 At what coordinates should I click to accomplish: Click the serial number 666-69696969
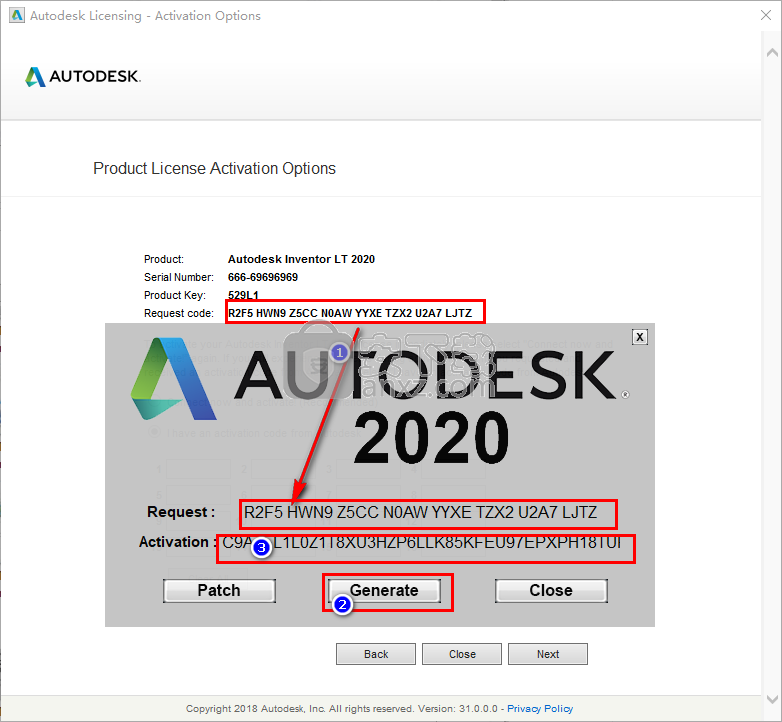pyautogui.click(x=263, y=277)
